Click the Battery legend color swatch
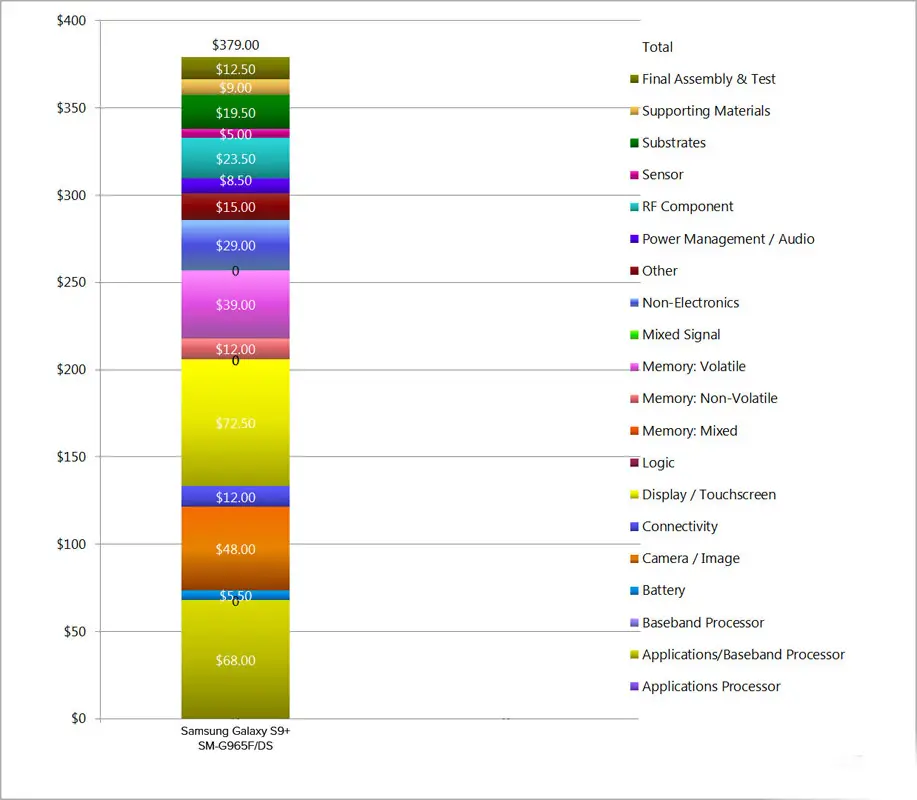Screen dimensions: 917x800 pos(634,591)
